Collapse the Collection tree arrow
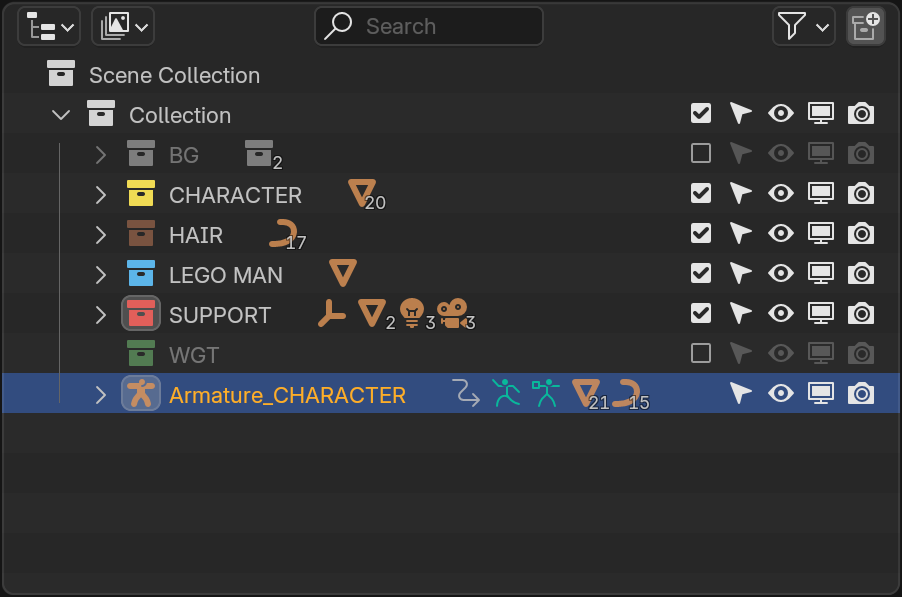Viewport: 902px width, 597px height. point(60,114)
